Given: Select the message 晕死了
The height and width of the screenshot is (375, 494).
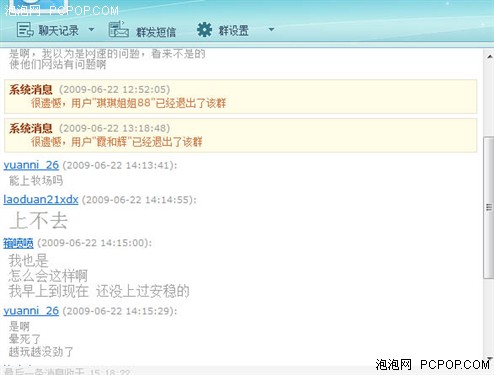Looking at the screenshot, I should (25, 339).
